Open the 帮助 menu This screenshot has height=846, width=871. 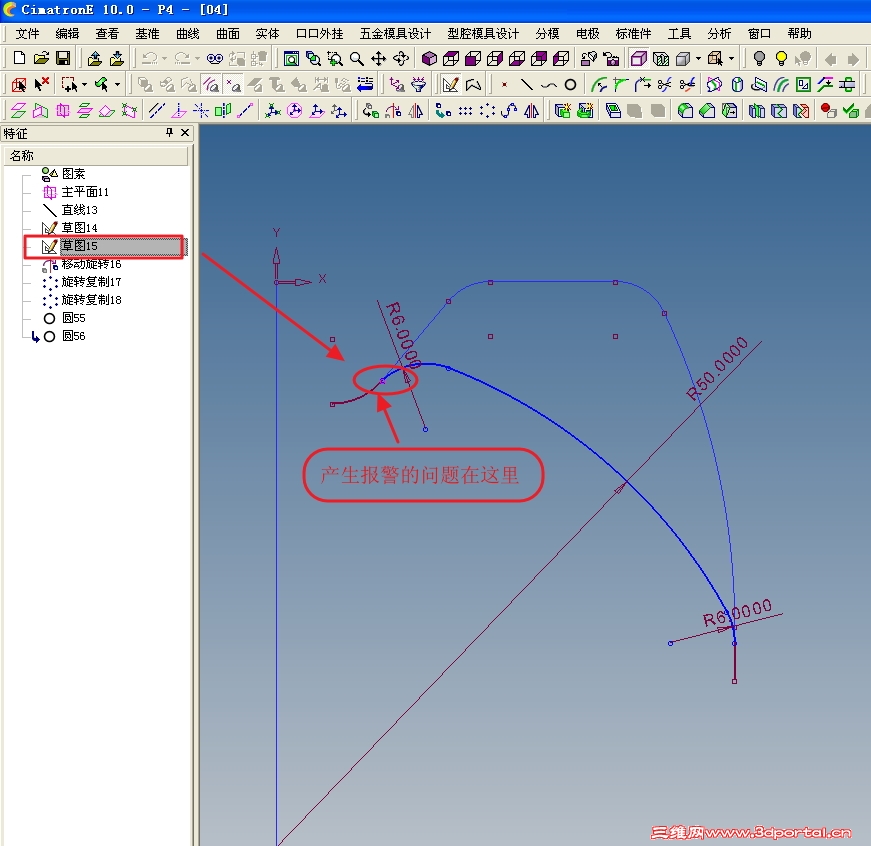coord(799,34)
